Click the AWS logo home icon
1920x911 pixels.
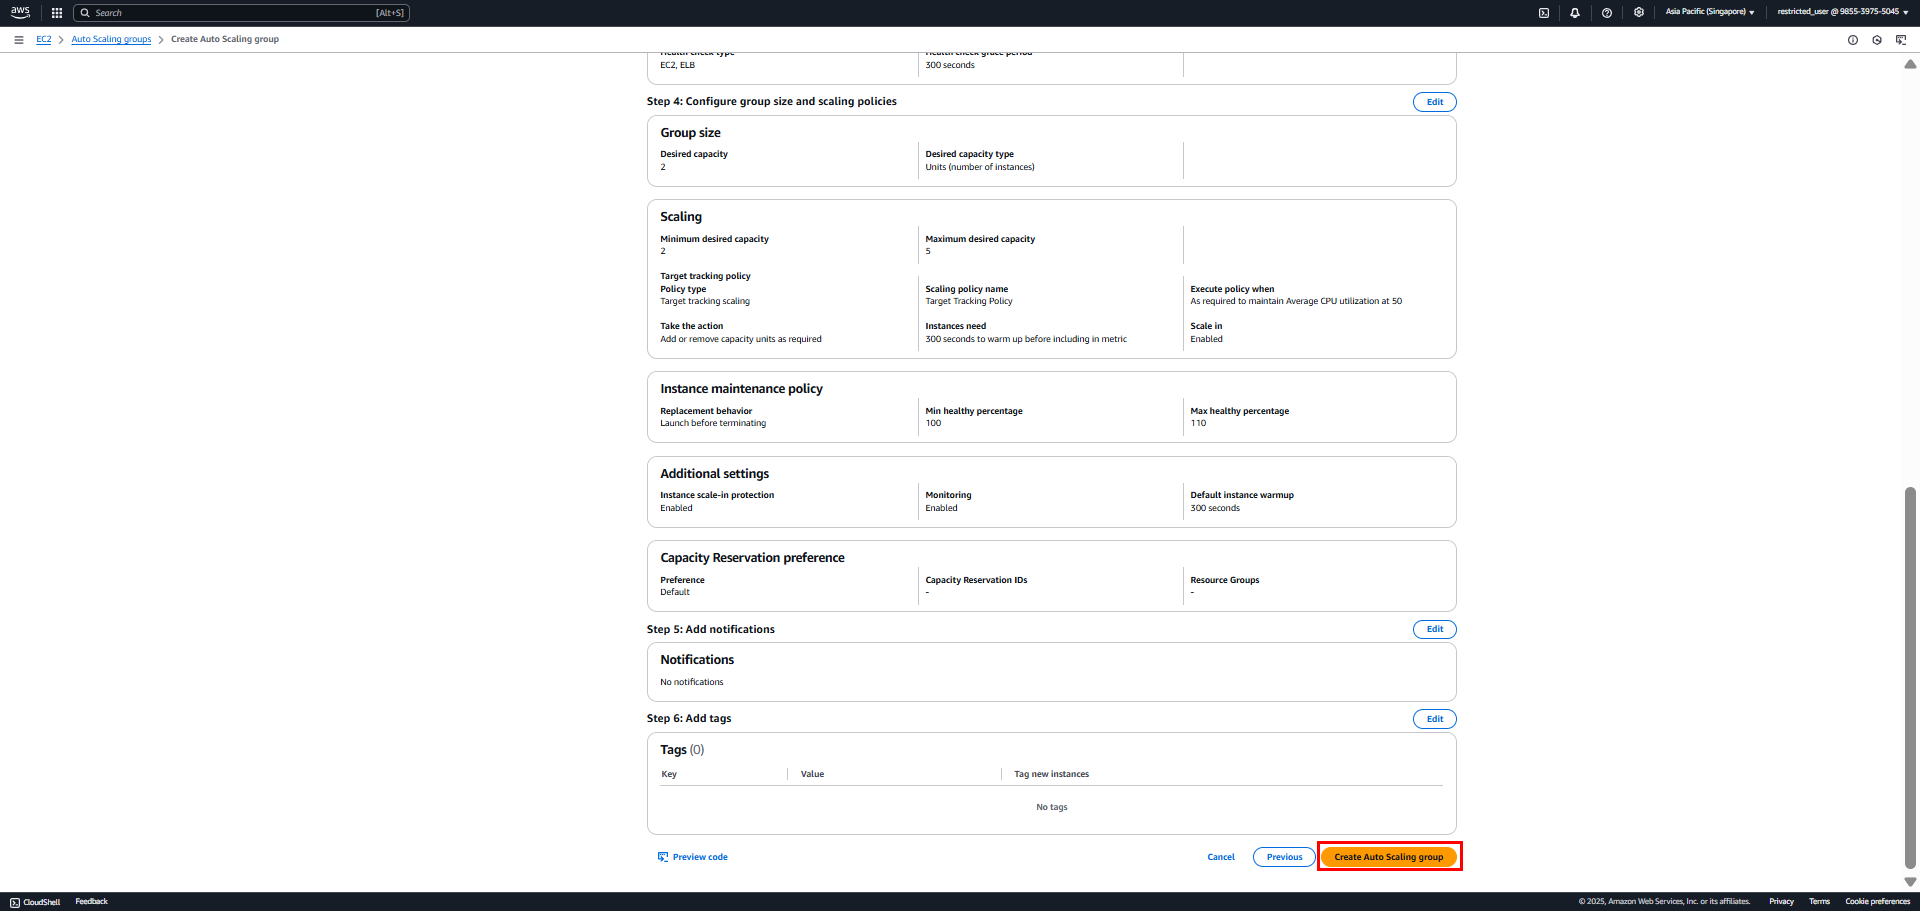(20, 12)
